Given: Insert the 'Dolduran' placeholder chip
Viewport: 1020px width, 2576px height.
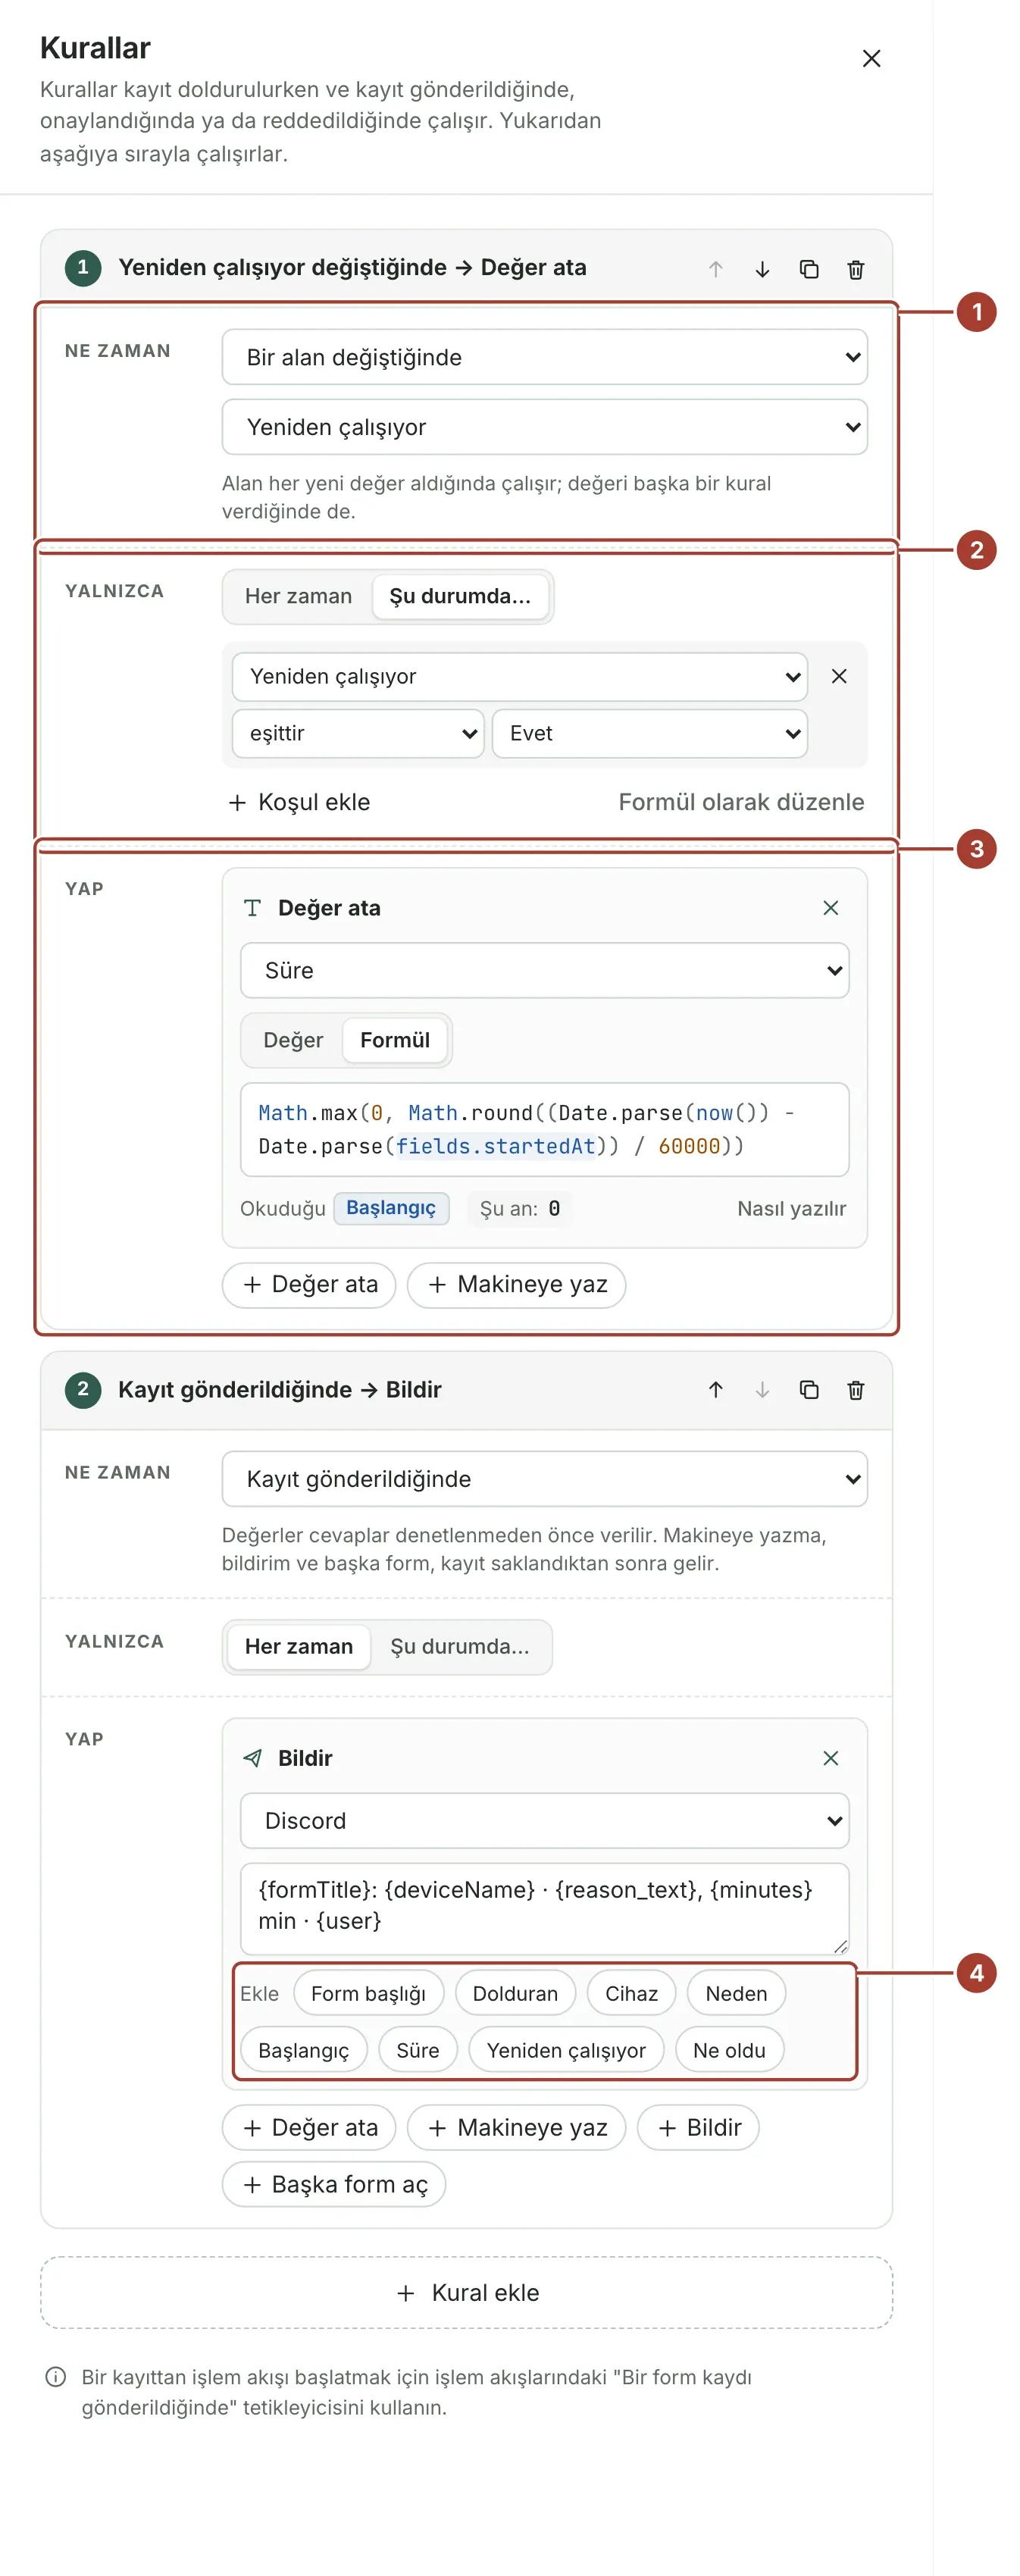Looking at the screenshot, I should point(515,1994).
